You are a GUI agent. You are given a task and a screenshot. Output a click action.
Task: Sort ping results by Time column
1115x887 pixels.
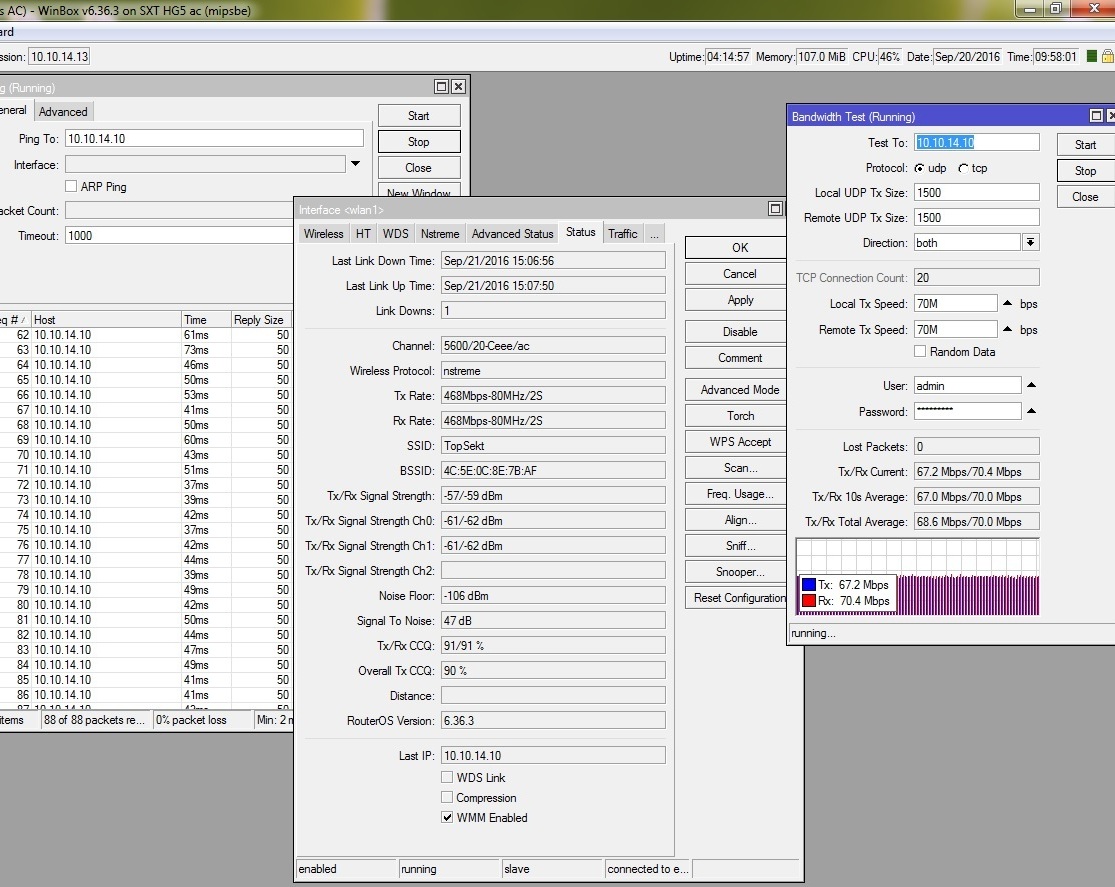click(x=206, y=319)
